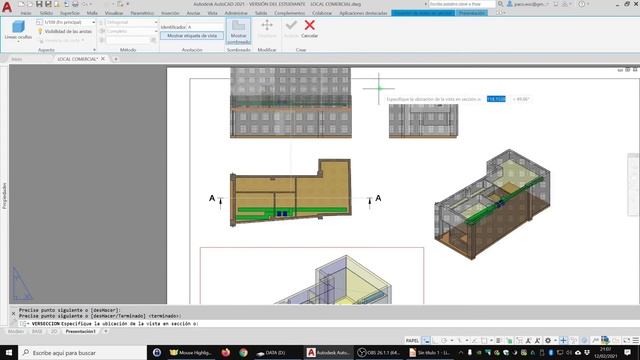Toggle the Mostrar sombreado button
Image resolution: width=640 pixels, height=360 pixels.
point(238,31)
